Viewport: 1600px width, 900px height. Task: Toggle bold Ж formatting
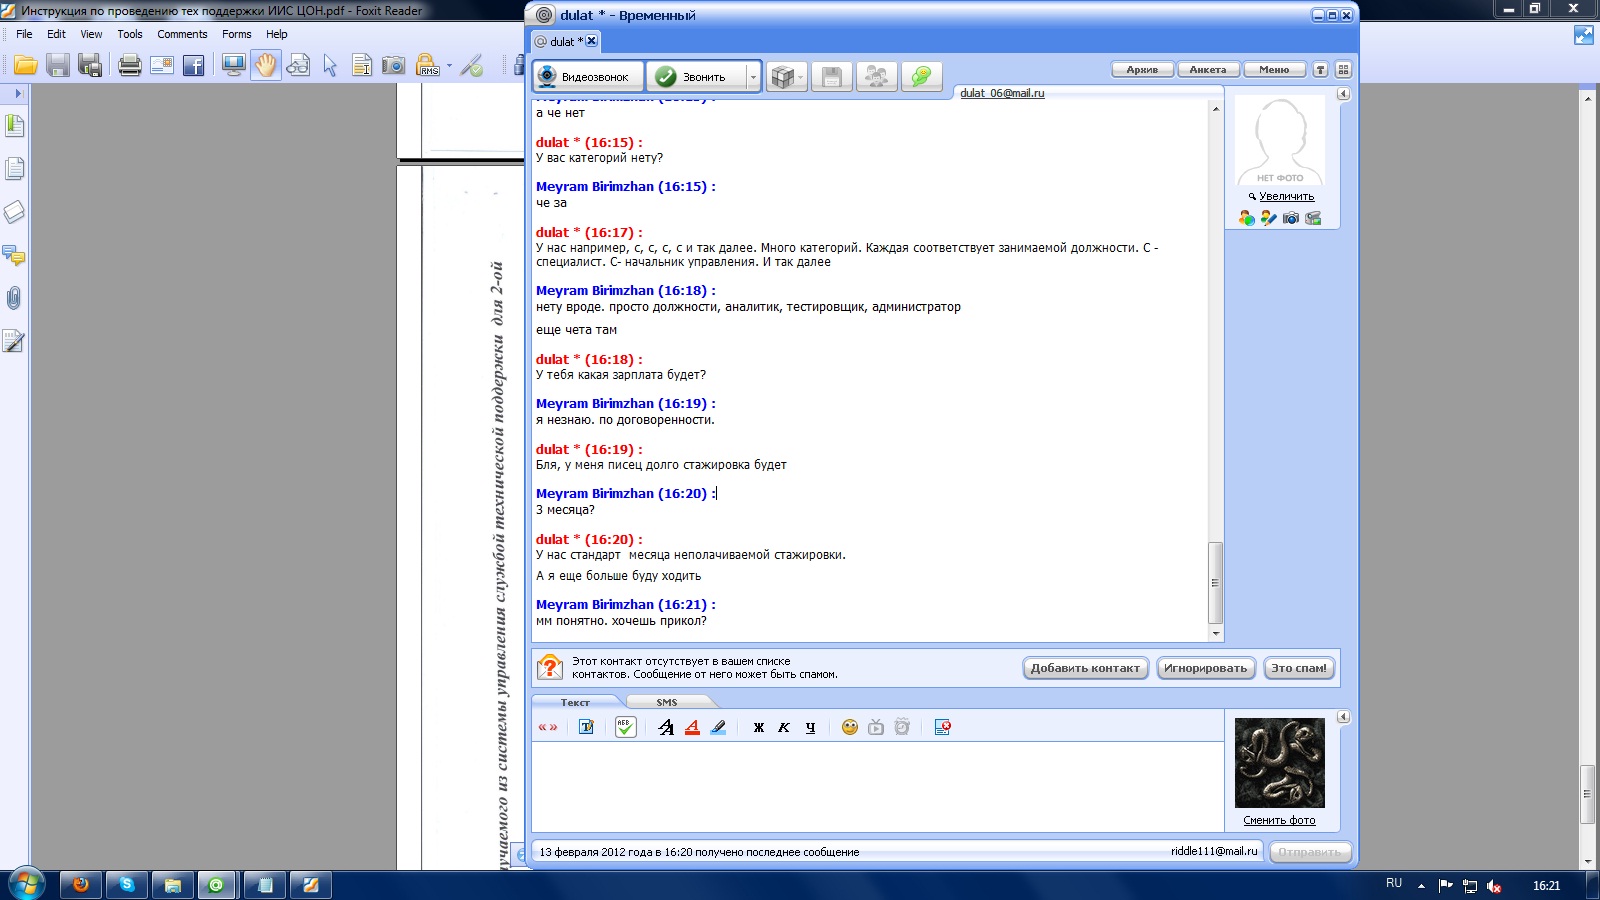tap(758, 727)
